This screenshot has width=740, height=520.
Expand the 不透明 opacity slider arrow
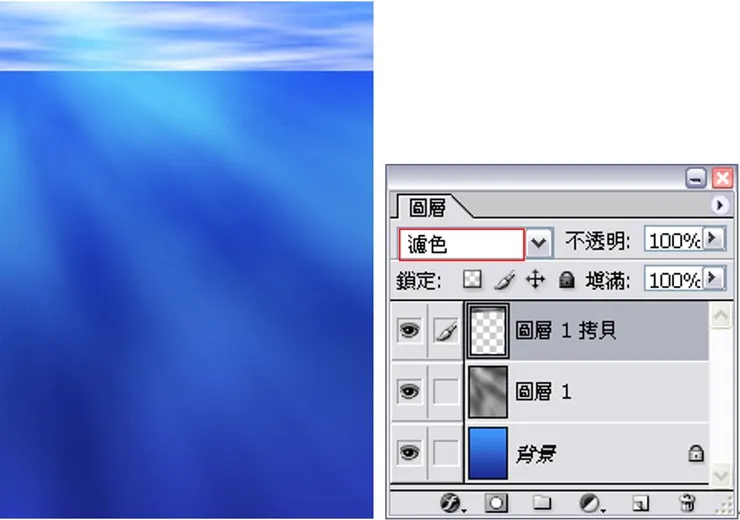coord(713,239)
